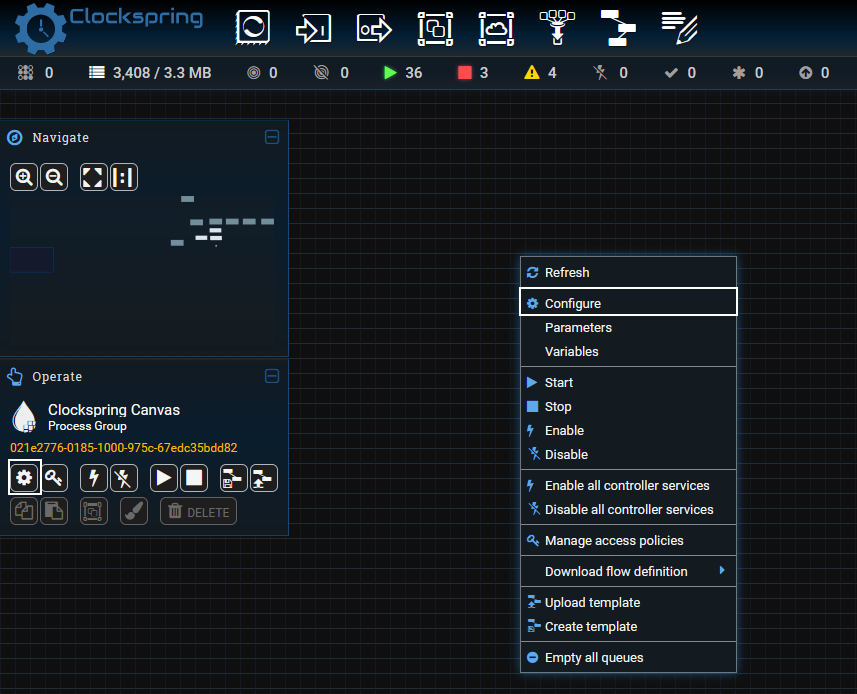Select the Remote Process Group toolbar icon
The width and height of the screenshot is (857, 694).
[x=496, y=28]
